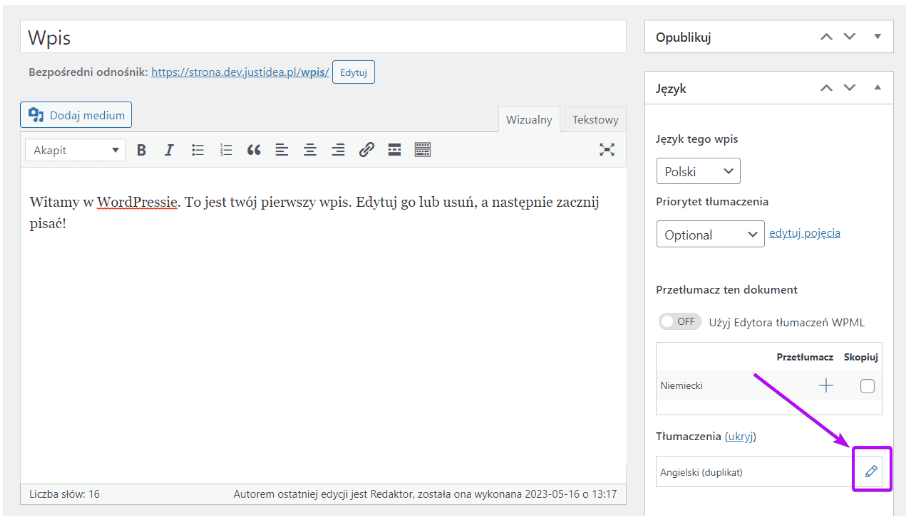Image resolution: width=912 pixels, height=521 pixels.
Task: Click the Dodaj medium button
Action: [x=76, y=115]
